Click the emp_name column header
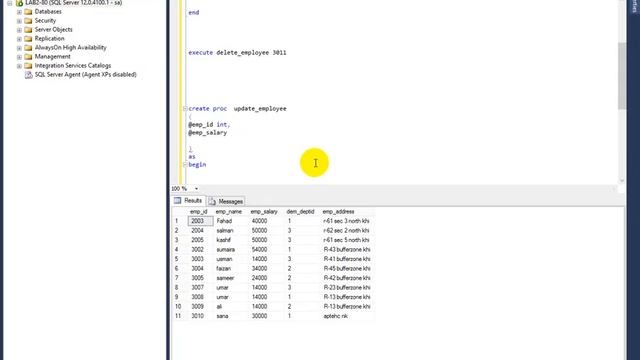This screenshot has height=360, width=640. tap(230, 211)
